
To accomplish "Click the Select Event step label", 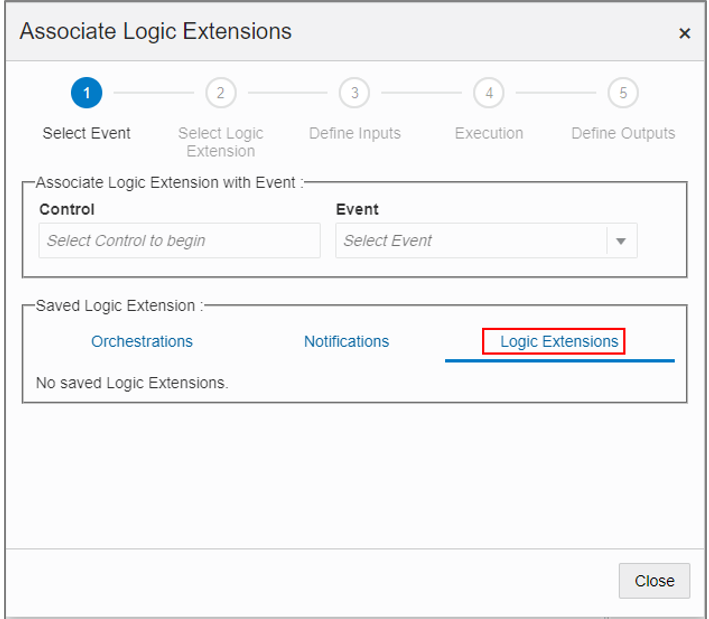I will (x=86, y=133).
